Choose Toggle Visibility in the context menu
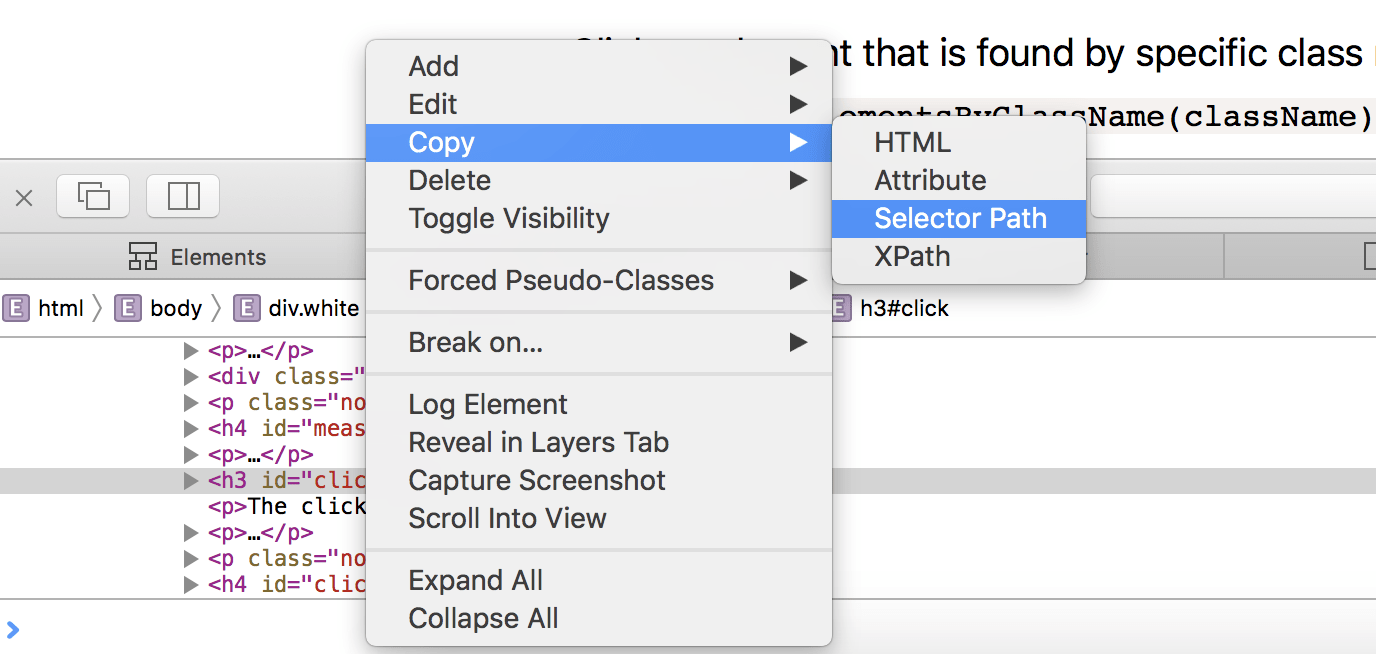1376x654 pixels. [508, 218]
